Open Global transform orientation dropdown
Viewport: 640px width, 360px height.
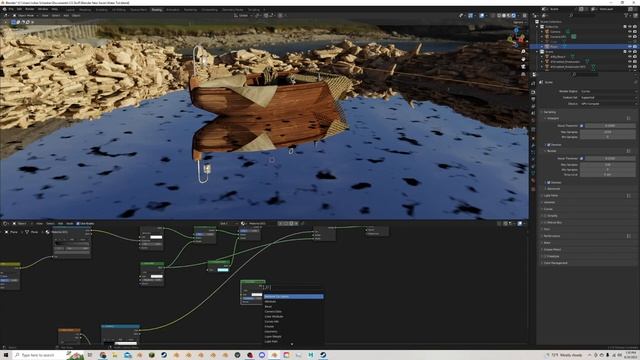tap(242, 16)
